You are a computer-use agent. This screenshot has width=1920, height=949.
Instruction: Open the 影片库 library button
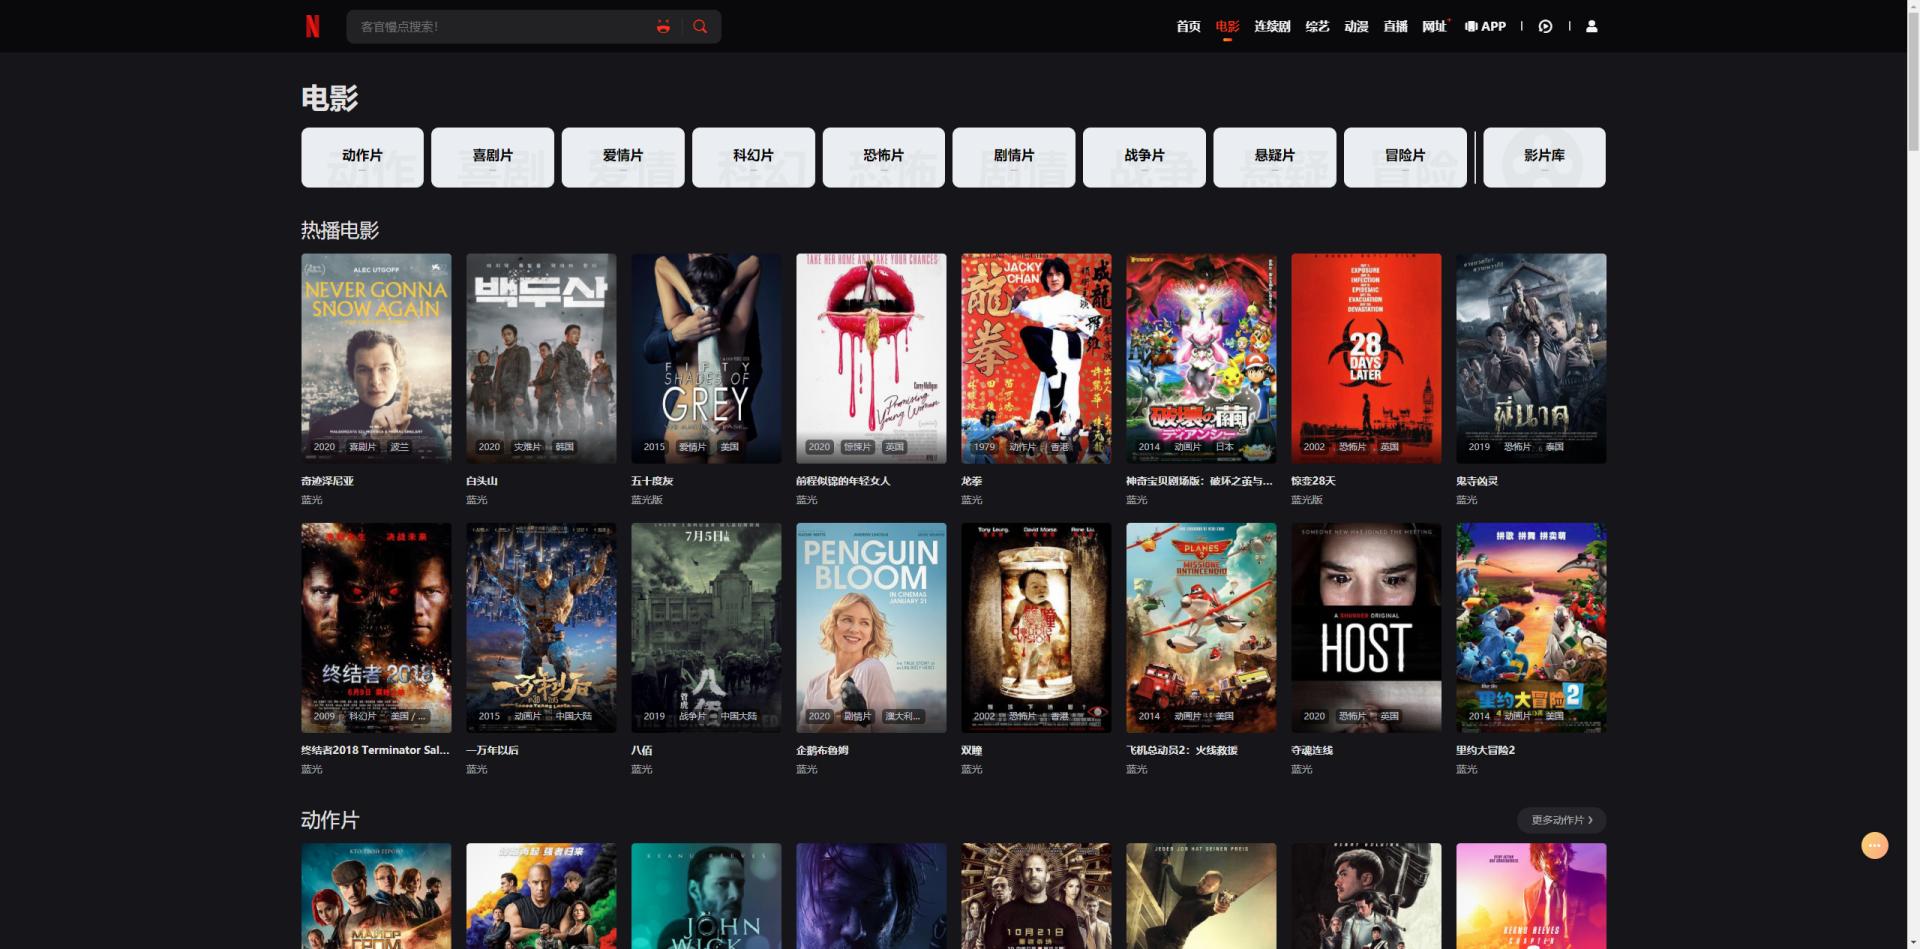(x=1544, y=157)
